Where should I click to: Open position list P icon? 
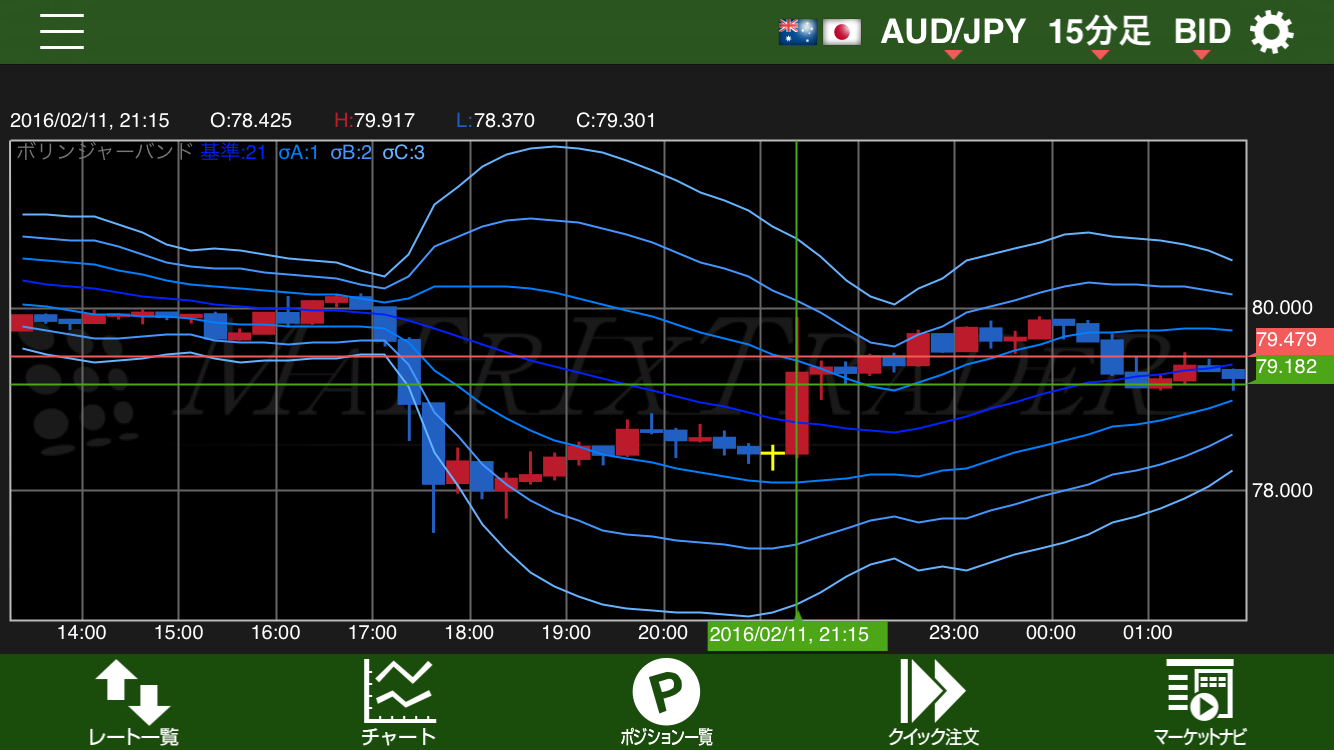tap(666, 691)
